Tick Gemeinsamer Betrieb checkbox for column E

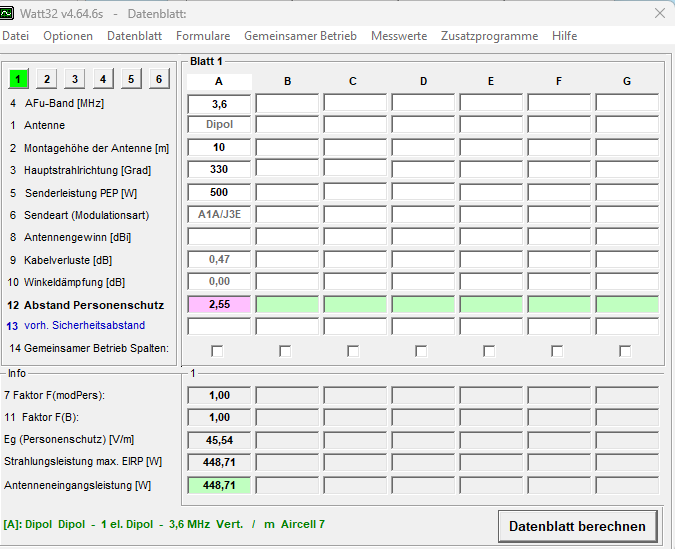tap(489, 351)
